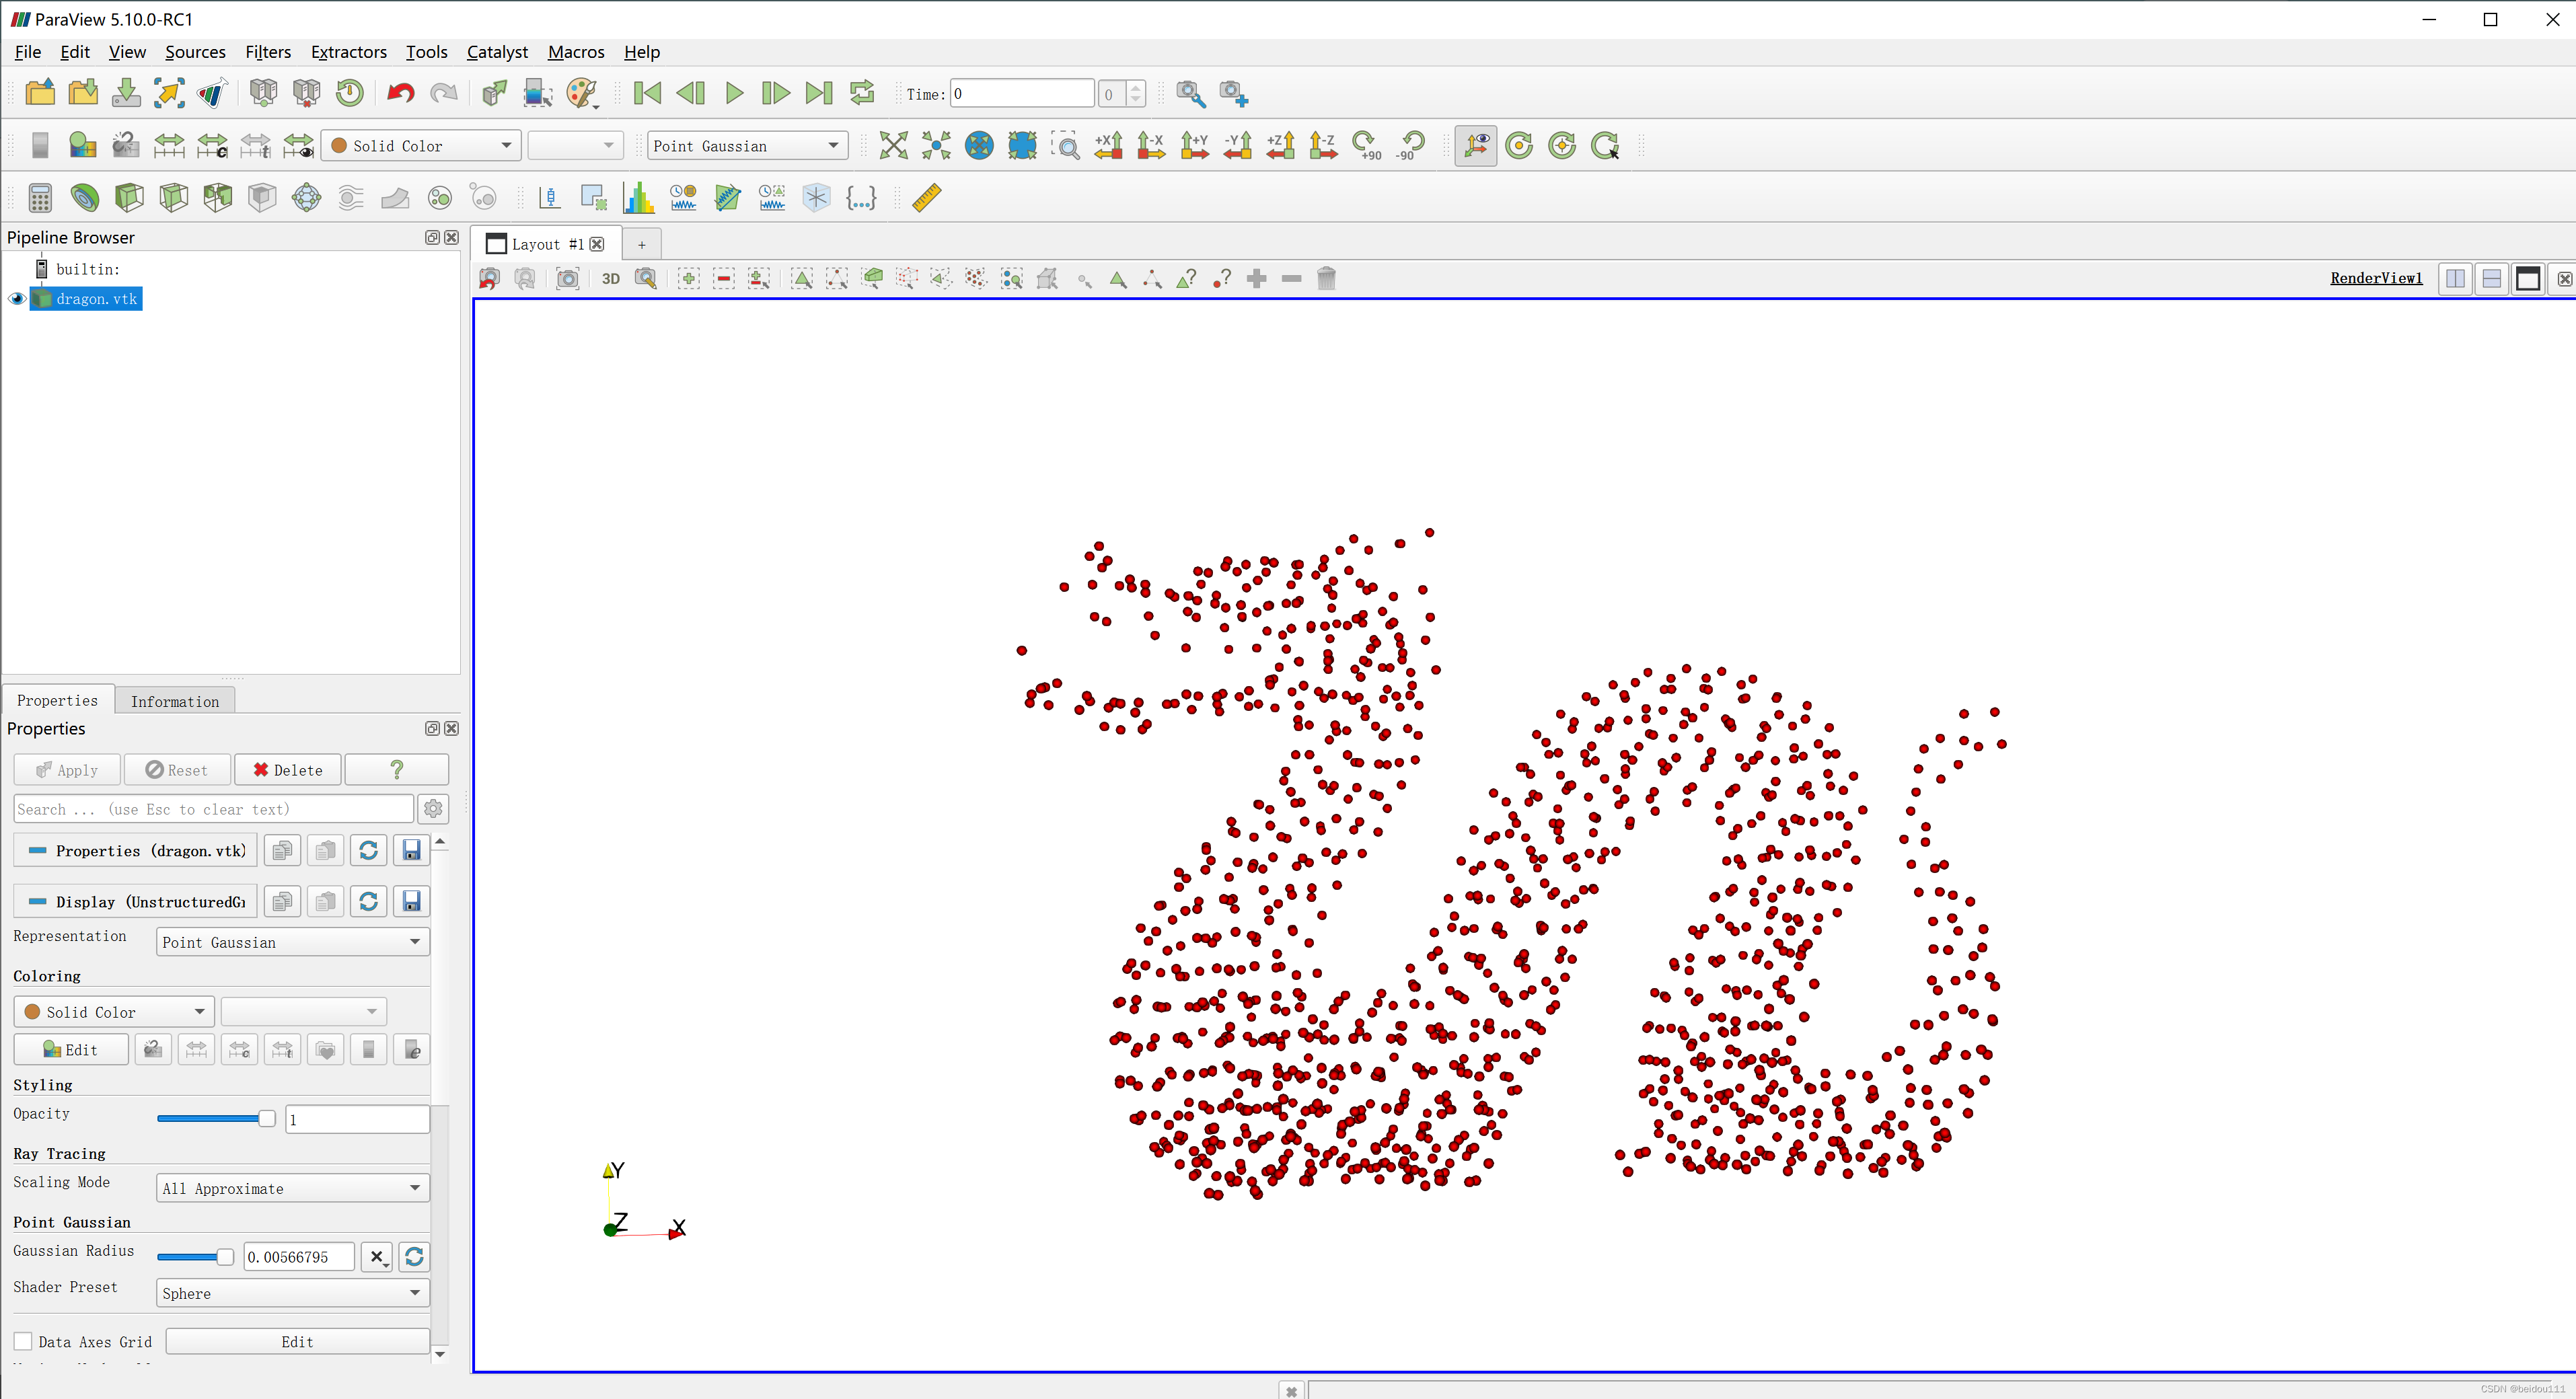Viewport: 2576px width, 1399px height.
Task: Click the Capture Screenshot camera icon
Action: (x=567, y=279)
